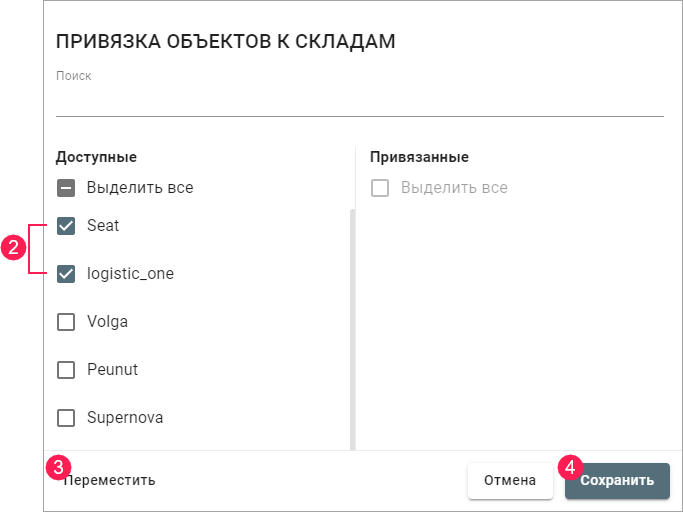Enable the Peunut checkbox
The image size is (683, 512).
coord(66,370)
